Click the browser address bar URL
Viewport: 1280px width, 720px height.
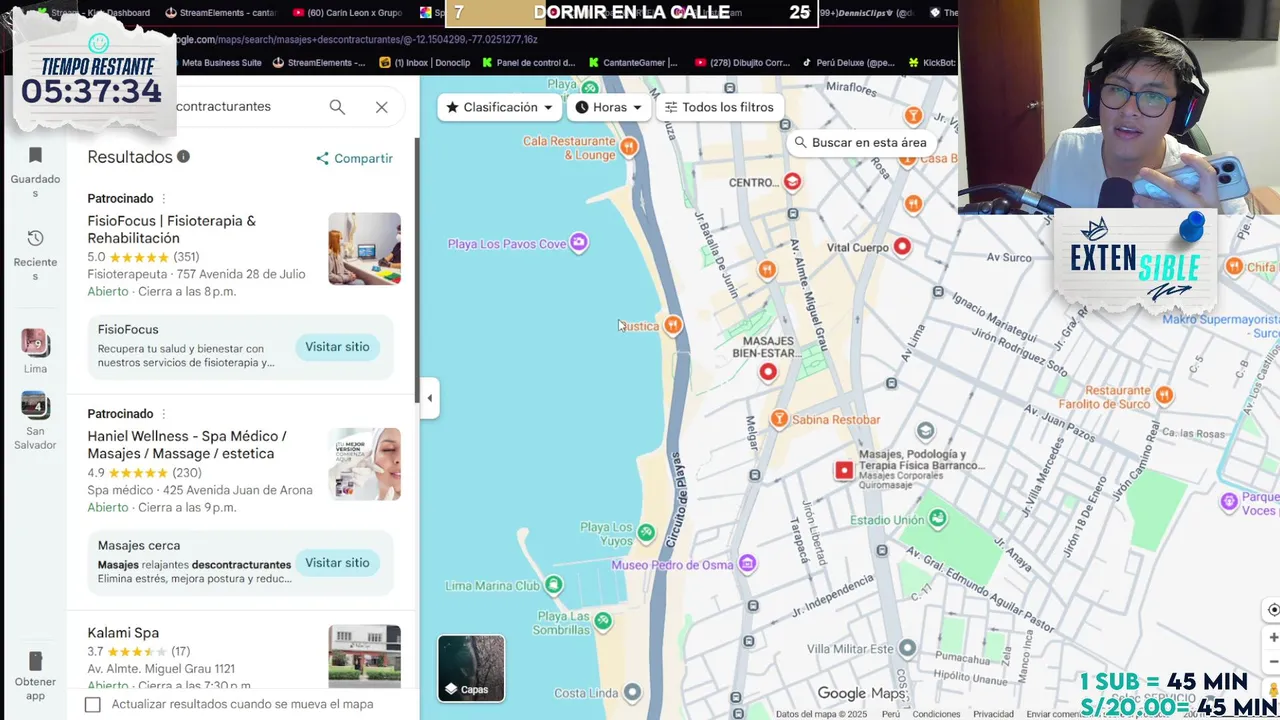[357, 39]
